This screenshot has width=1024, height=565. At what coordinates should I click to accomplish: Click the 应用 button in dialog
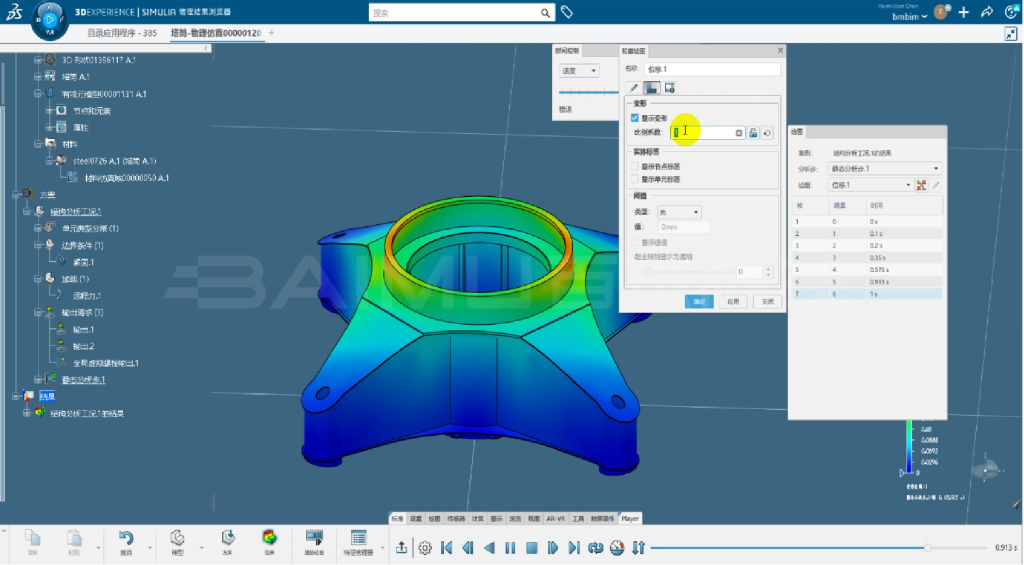(733, 301)
